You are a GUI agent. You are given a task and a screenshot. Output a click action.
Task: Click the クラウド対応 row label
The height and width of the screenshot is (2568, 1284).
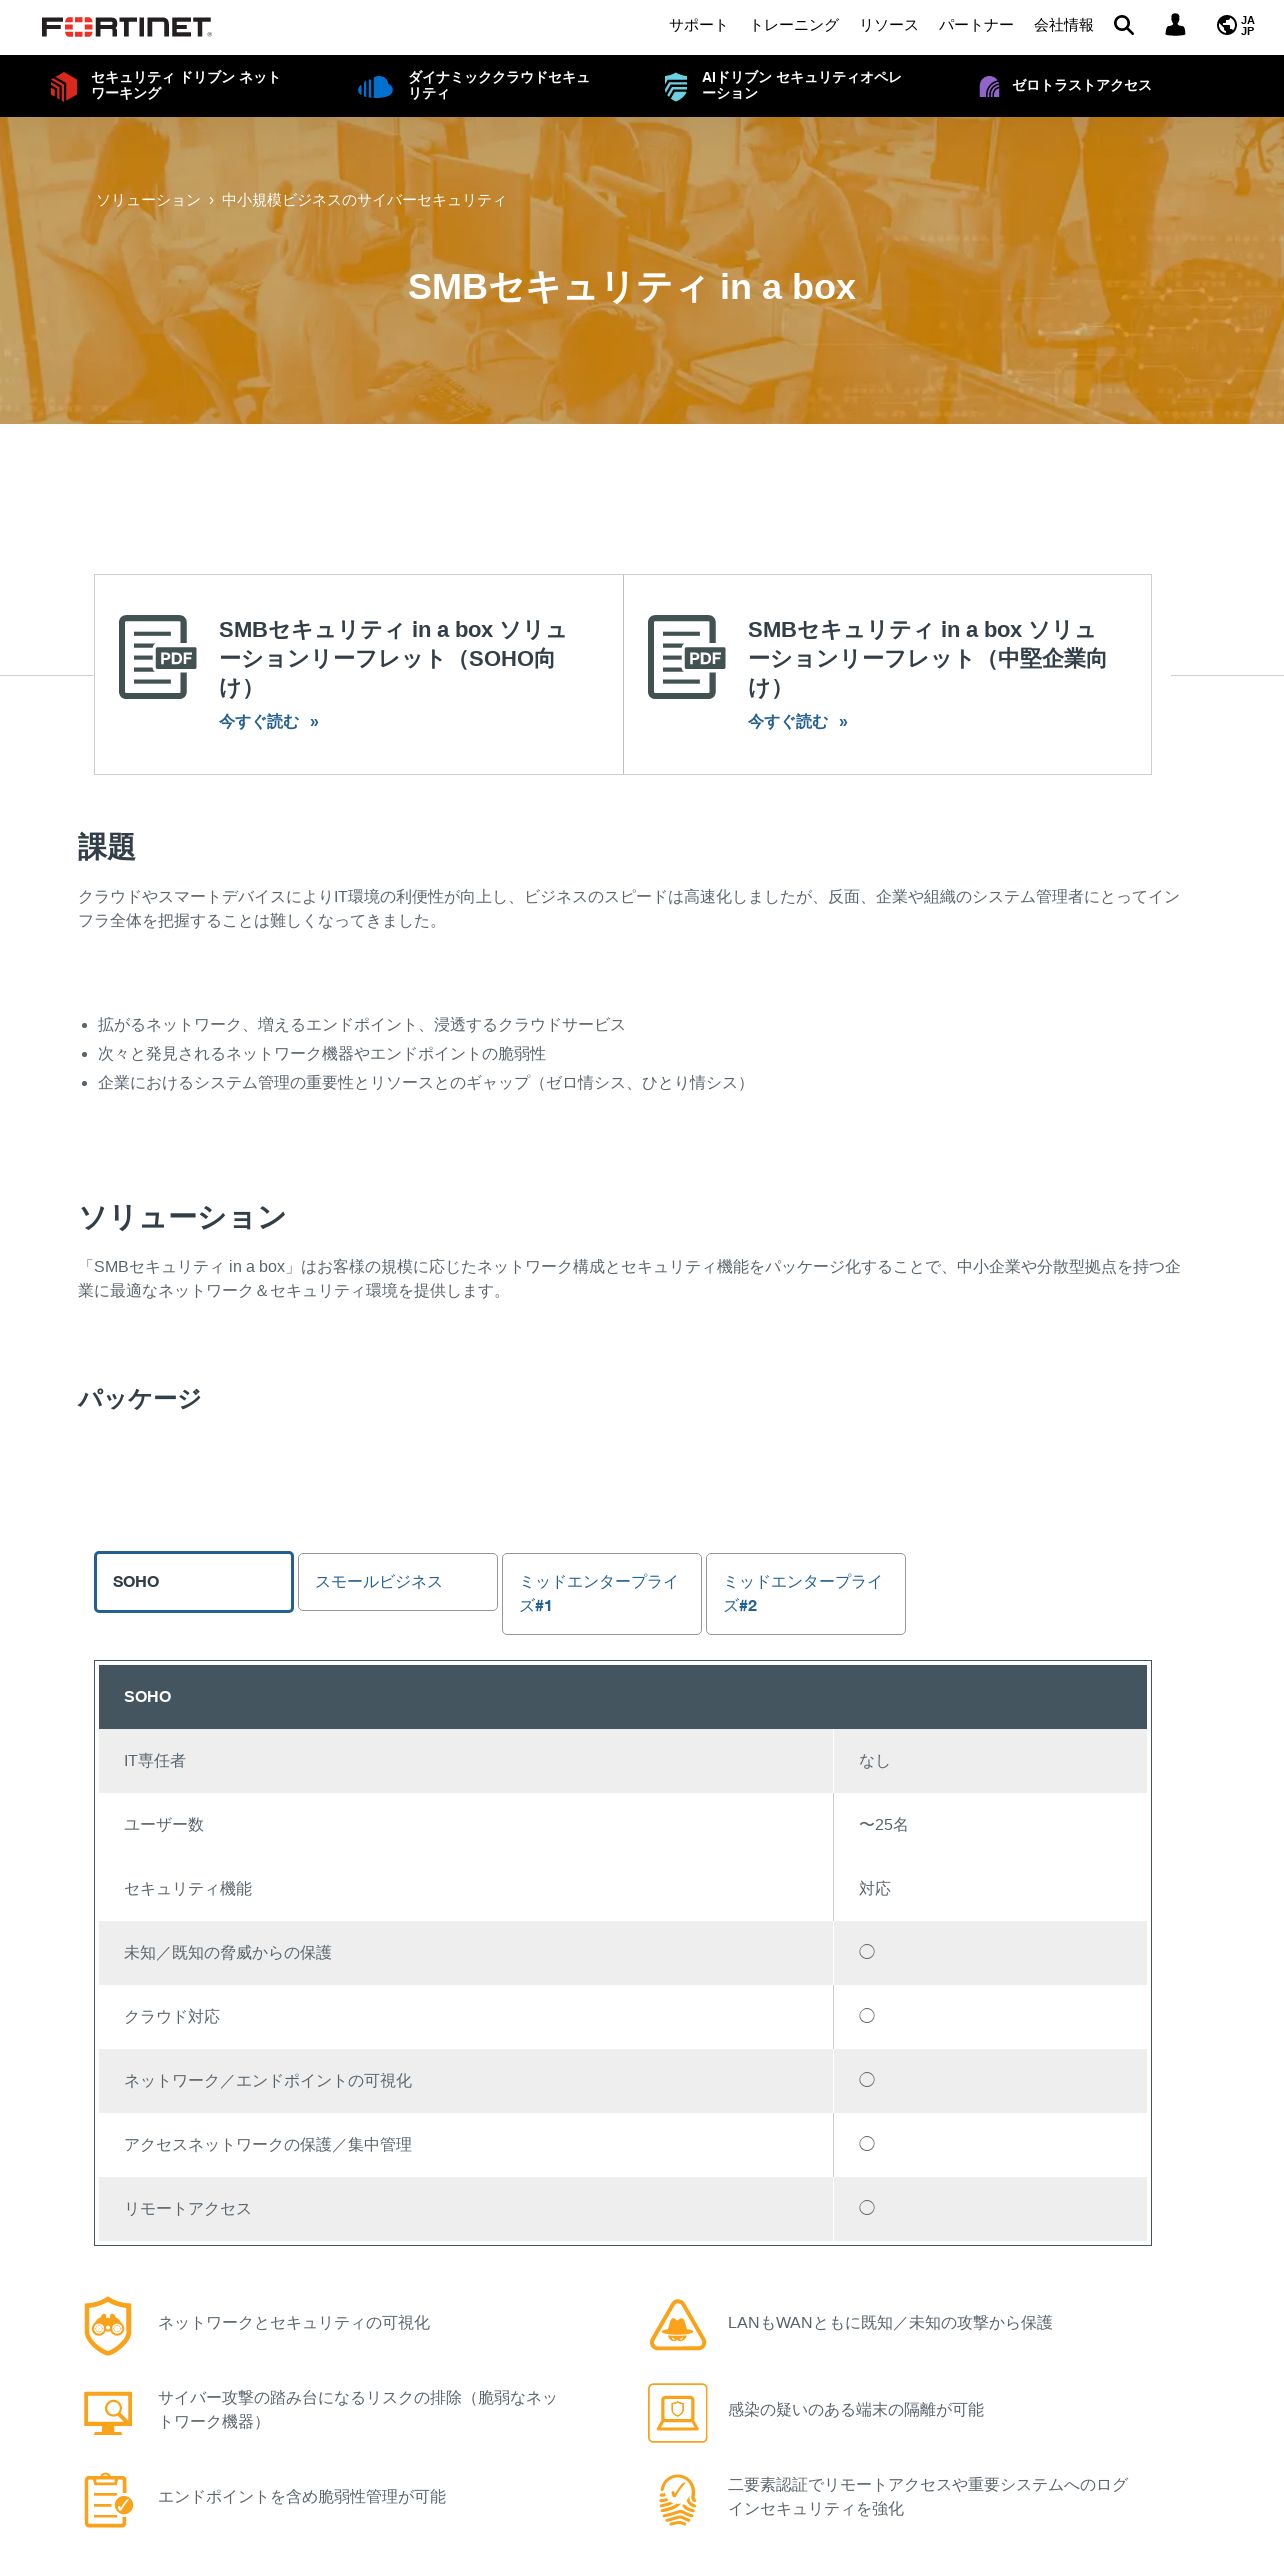[x=172, y=2017]
